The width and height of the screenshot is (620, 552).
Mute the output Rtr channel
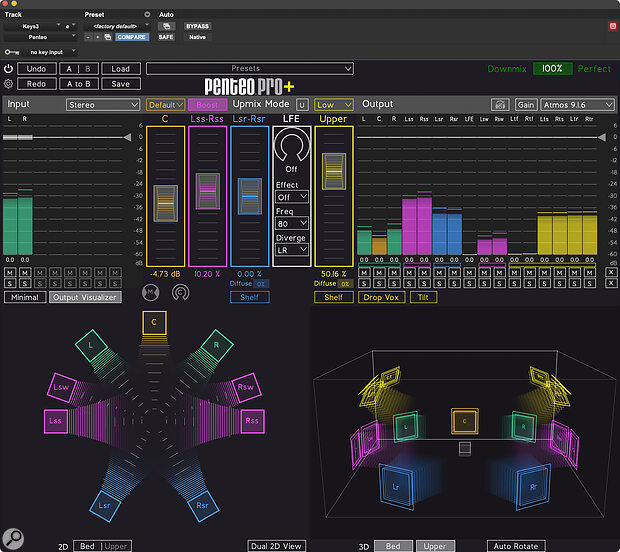(590, 272)
